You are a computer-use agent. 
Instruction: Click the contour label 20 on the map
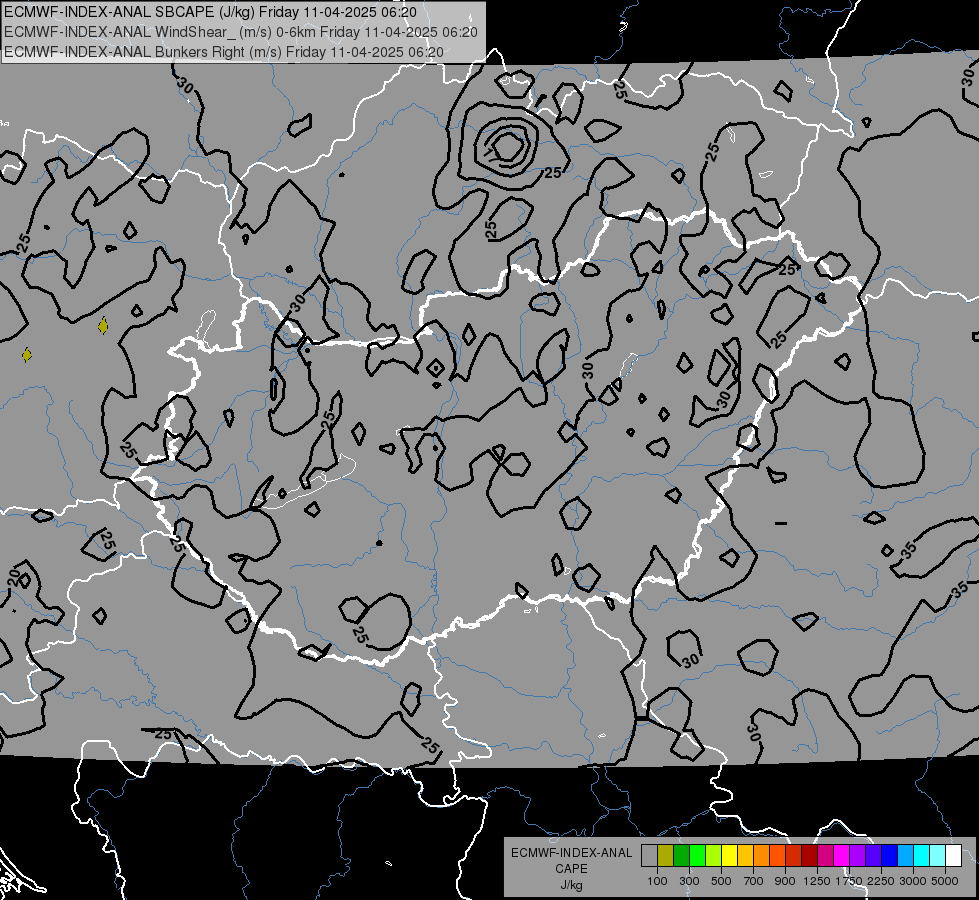(x=15, y=578)
